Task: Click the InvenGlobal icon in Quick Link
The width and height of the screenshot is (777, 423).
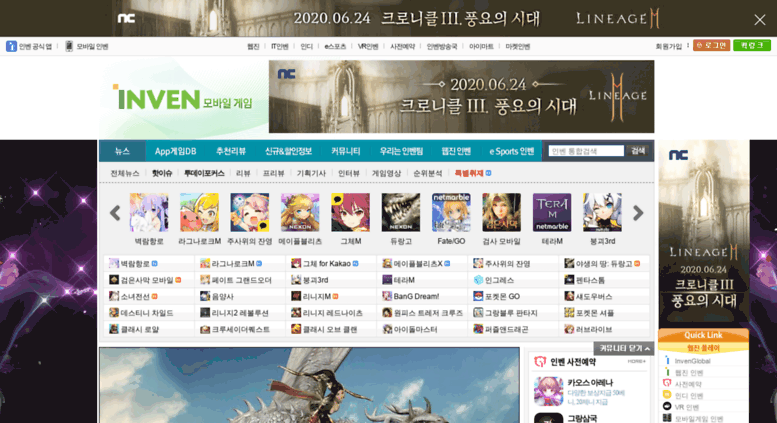Action: [667, 361]
